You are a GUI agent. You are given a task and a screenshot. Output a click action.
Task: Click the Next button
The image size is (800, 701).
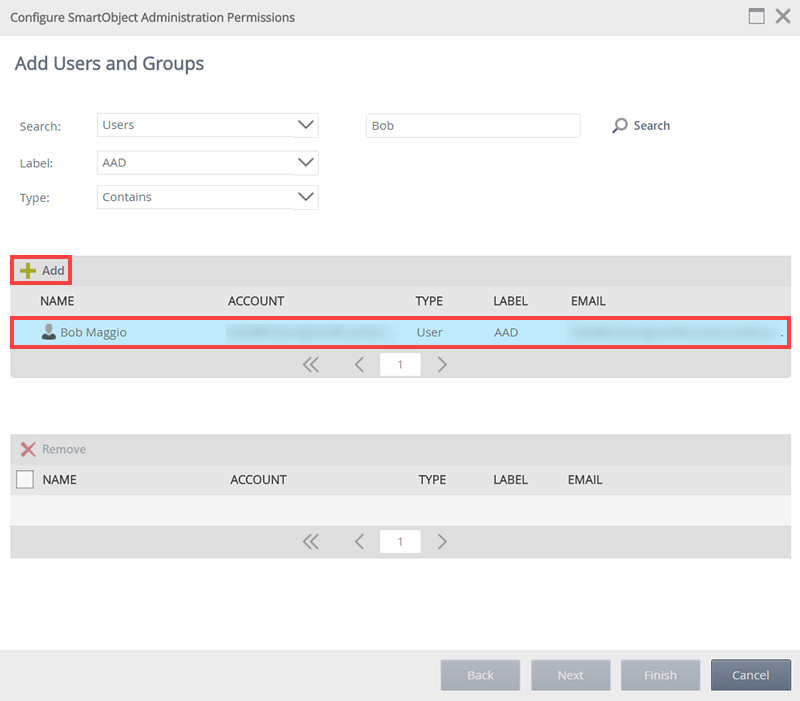tap(570, 675)
